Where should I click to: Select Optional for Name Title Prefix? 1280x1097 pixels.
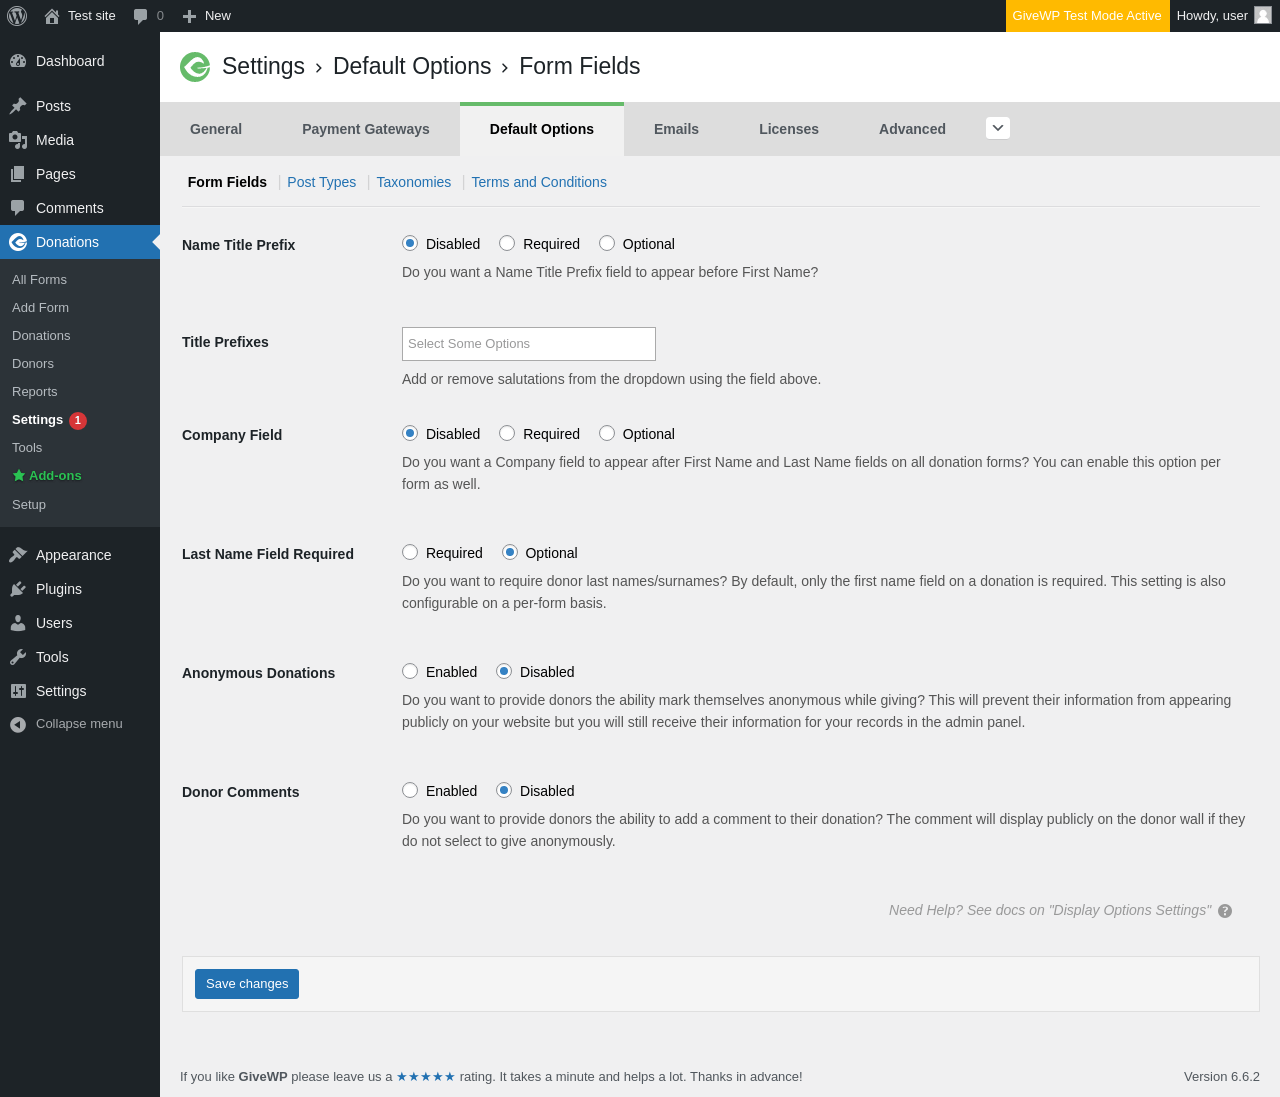[x=607, y=243]
